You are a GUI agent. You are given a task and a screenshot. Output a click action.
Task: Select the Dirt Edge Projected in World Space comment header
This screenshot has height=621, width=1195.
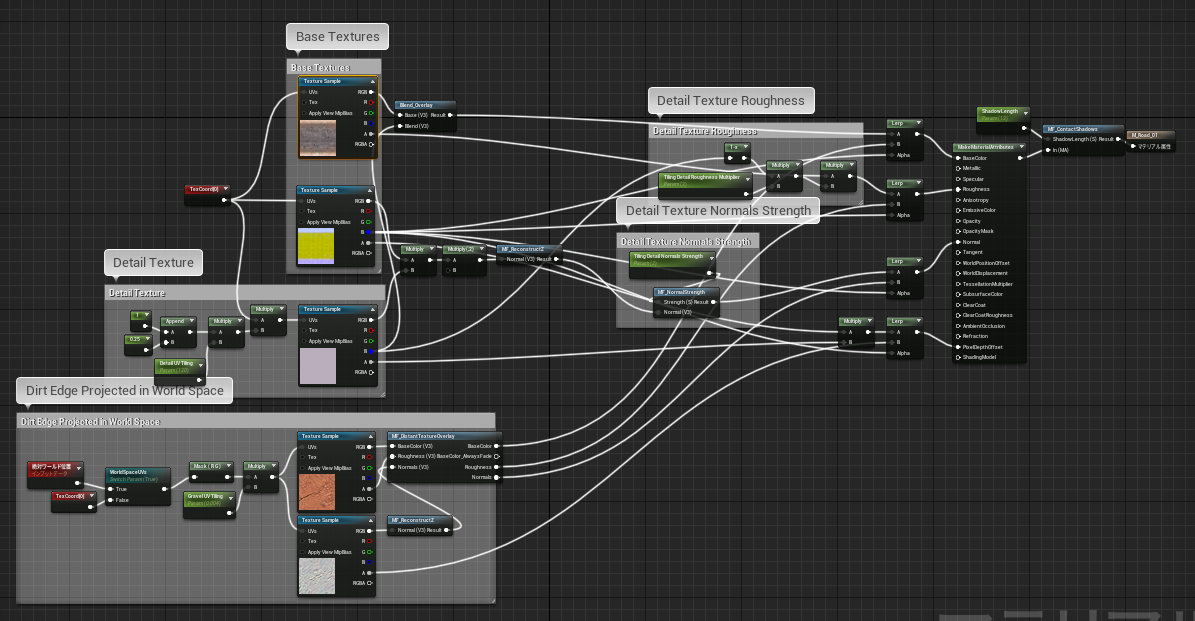[255, 421]
